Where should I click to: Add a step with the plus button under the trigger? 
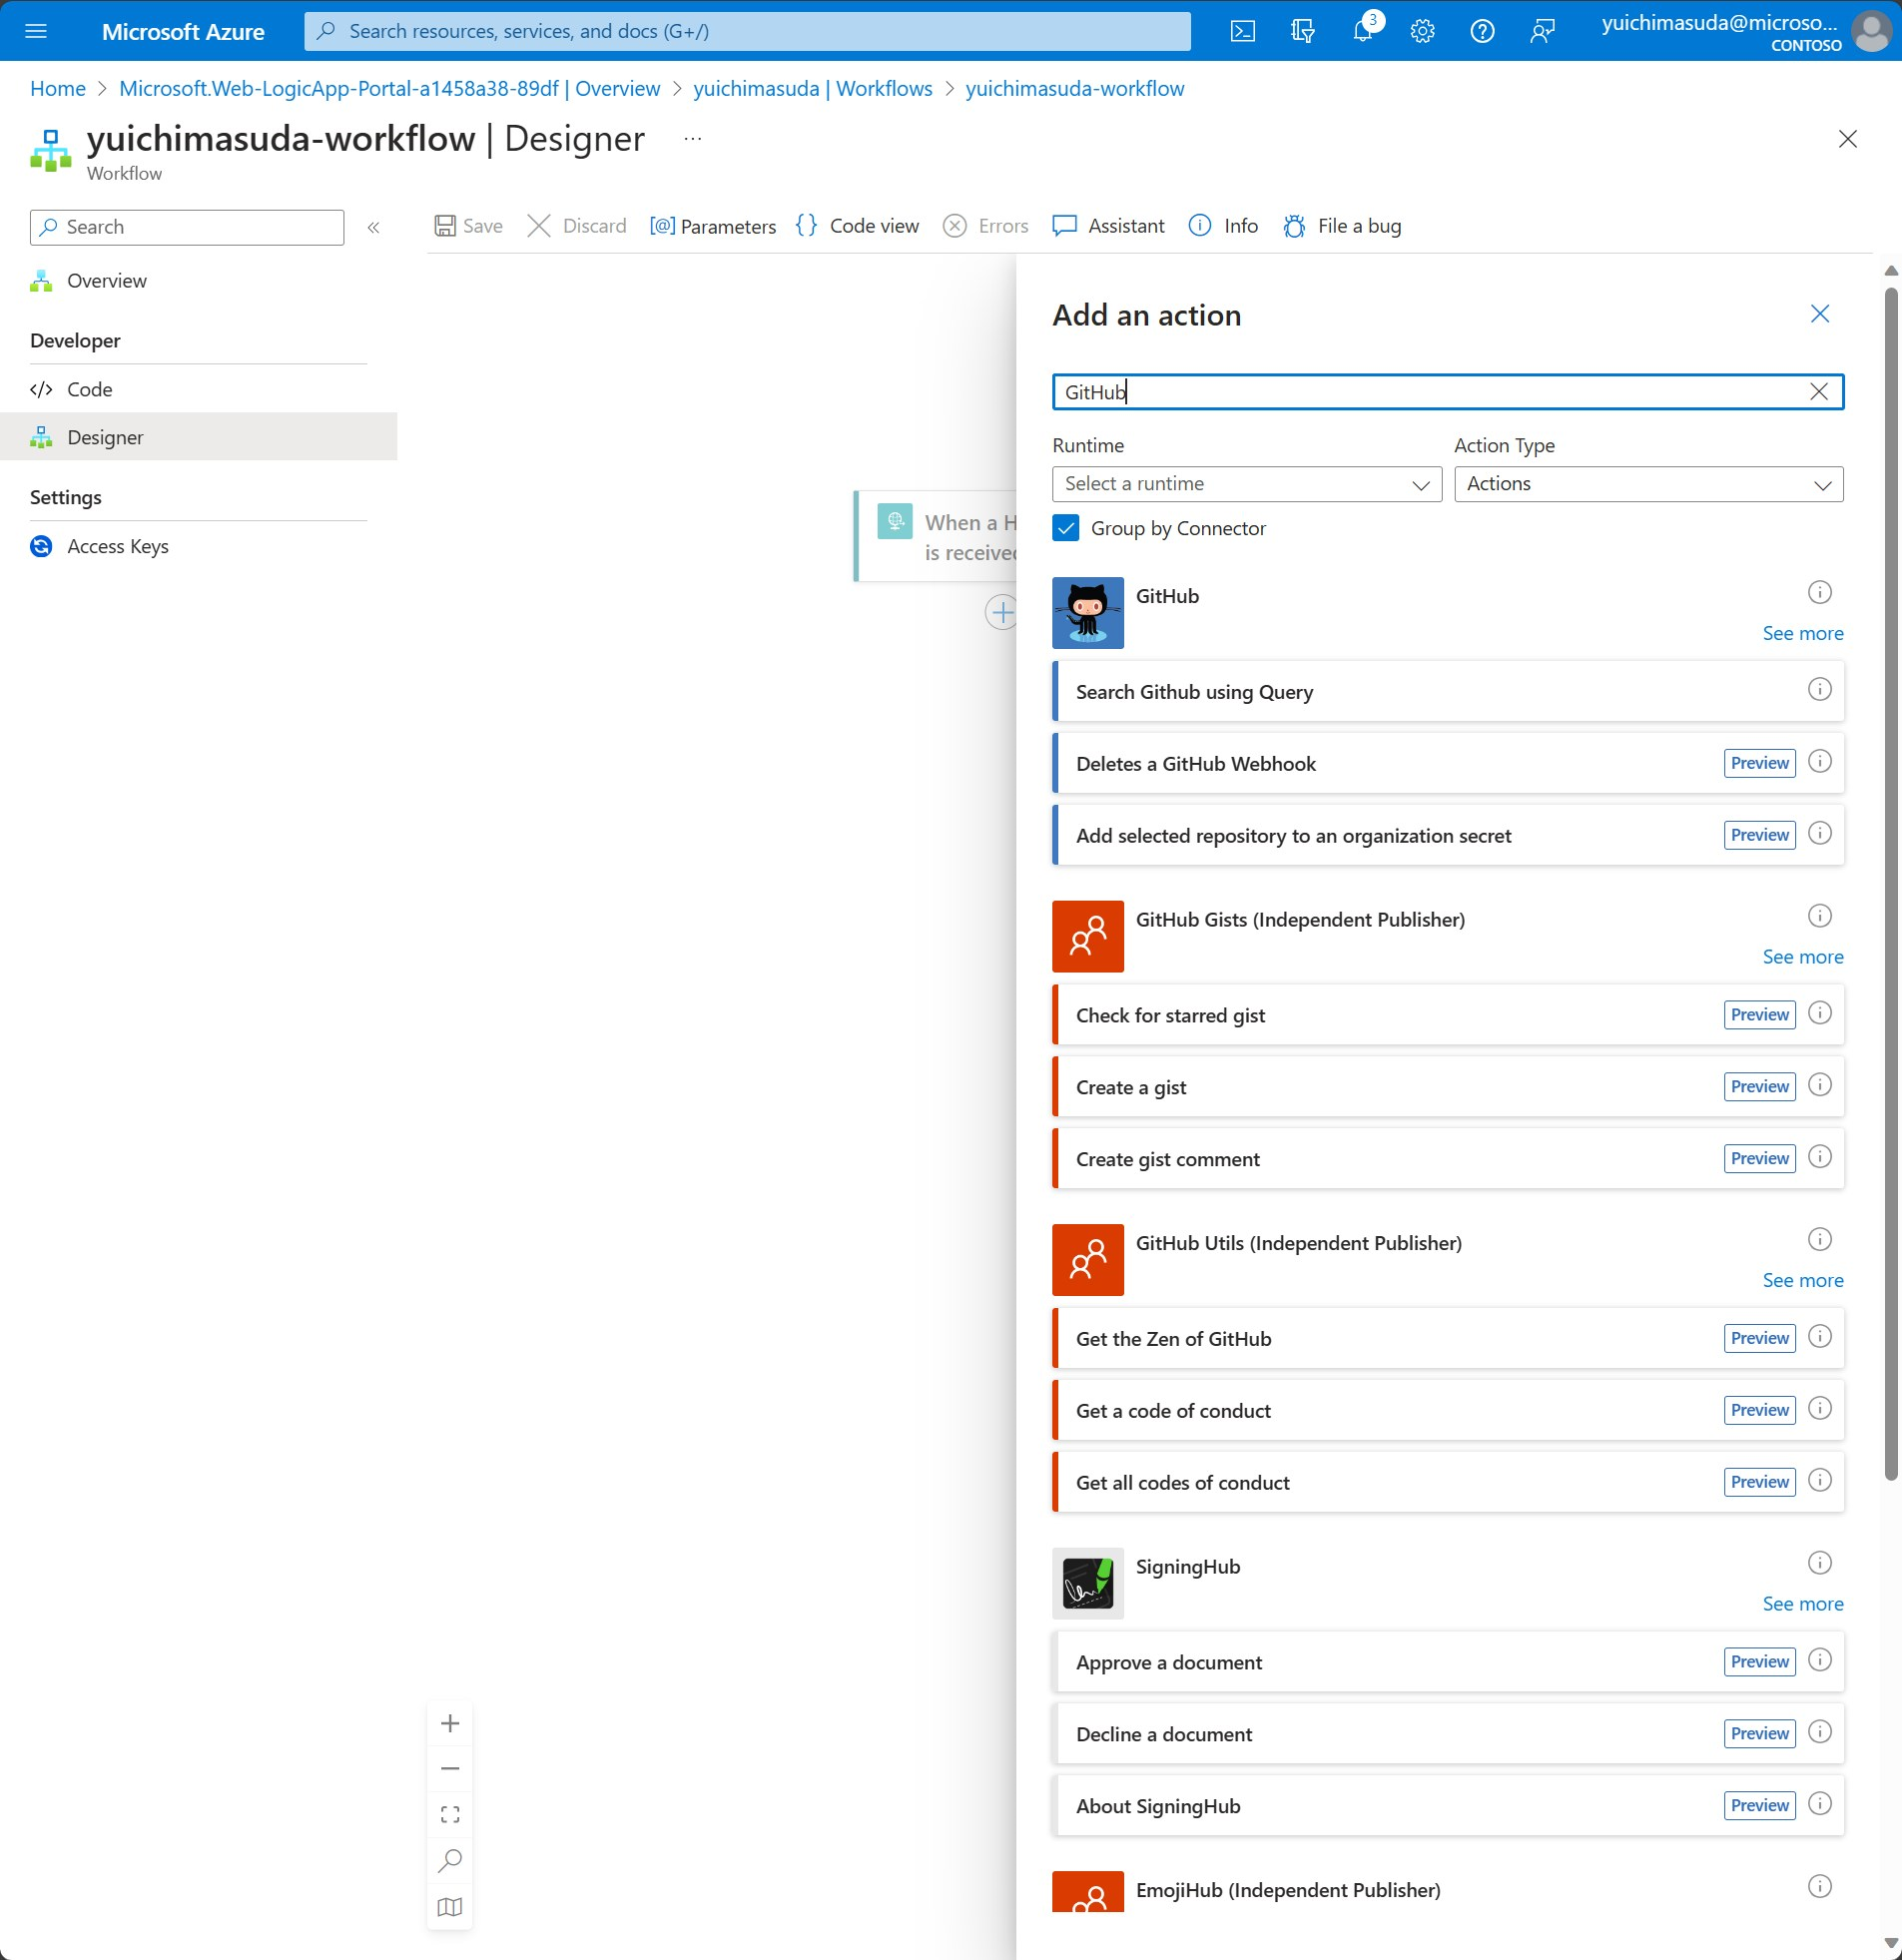tap(1001, 612)
